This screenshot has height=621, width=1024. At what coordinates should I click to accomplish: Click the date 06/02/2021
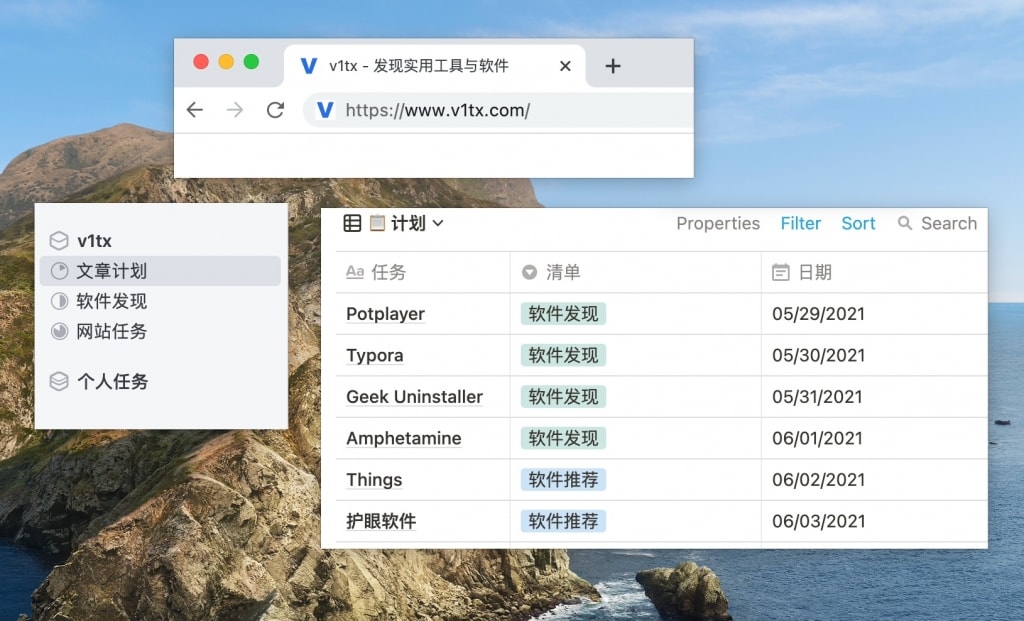point(818,480)
